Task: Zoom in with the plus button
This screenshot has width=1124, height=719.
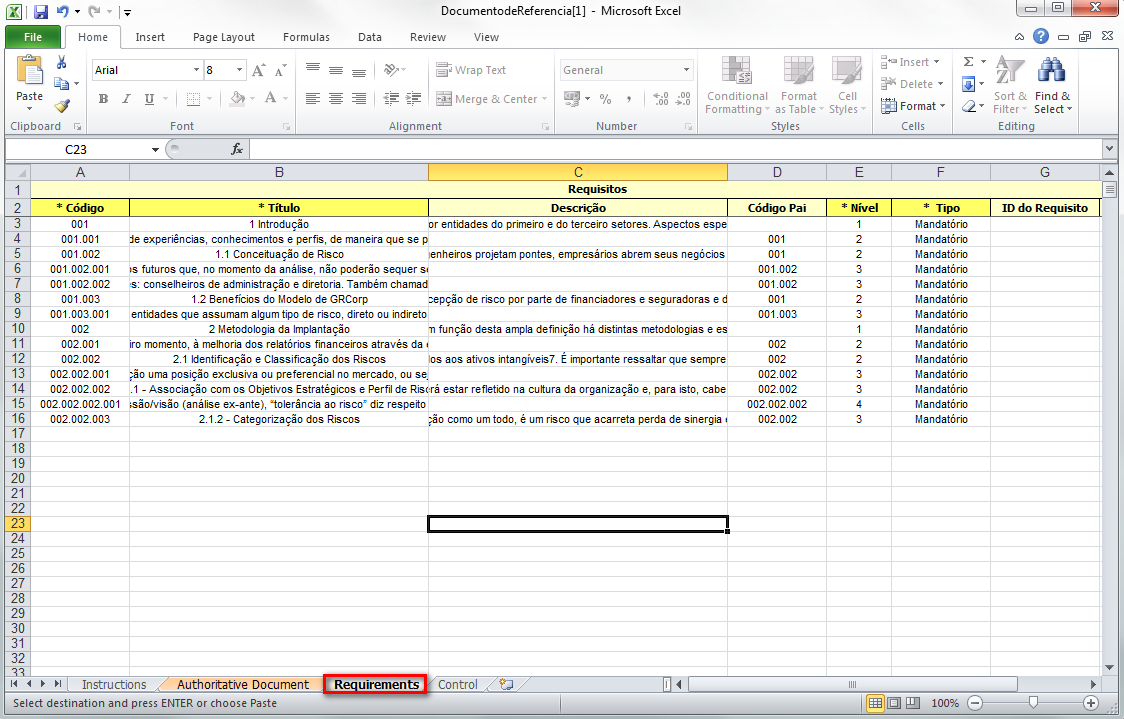Action: (1090, 703)
